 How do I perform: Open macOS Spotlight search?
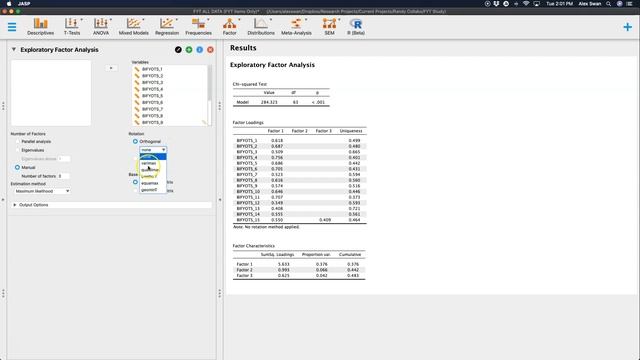coord(608,4)
